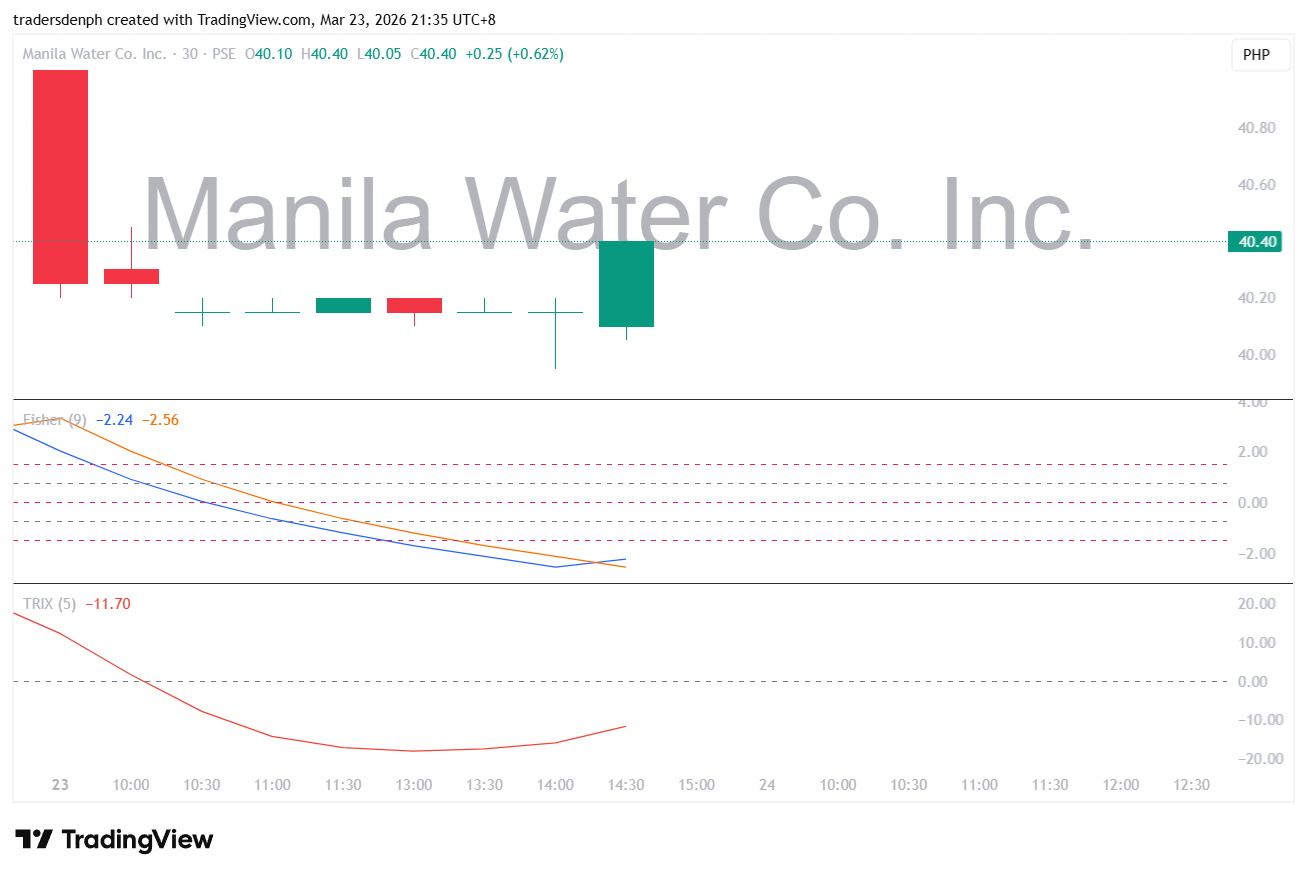Click the orange Fisher trigger value -2.56
Viewport: 1307px width, 877px height.
click(x=160, y=420)
